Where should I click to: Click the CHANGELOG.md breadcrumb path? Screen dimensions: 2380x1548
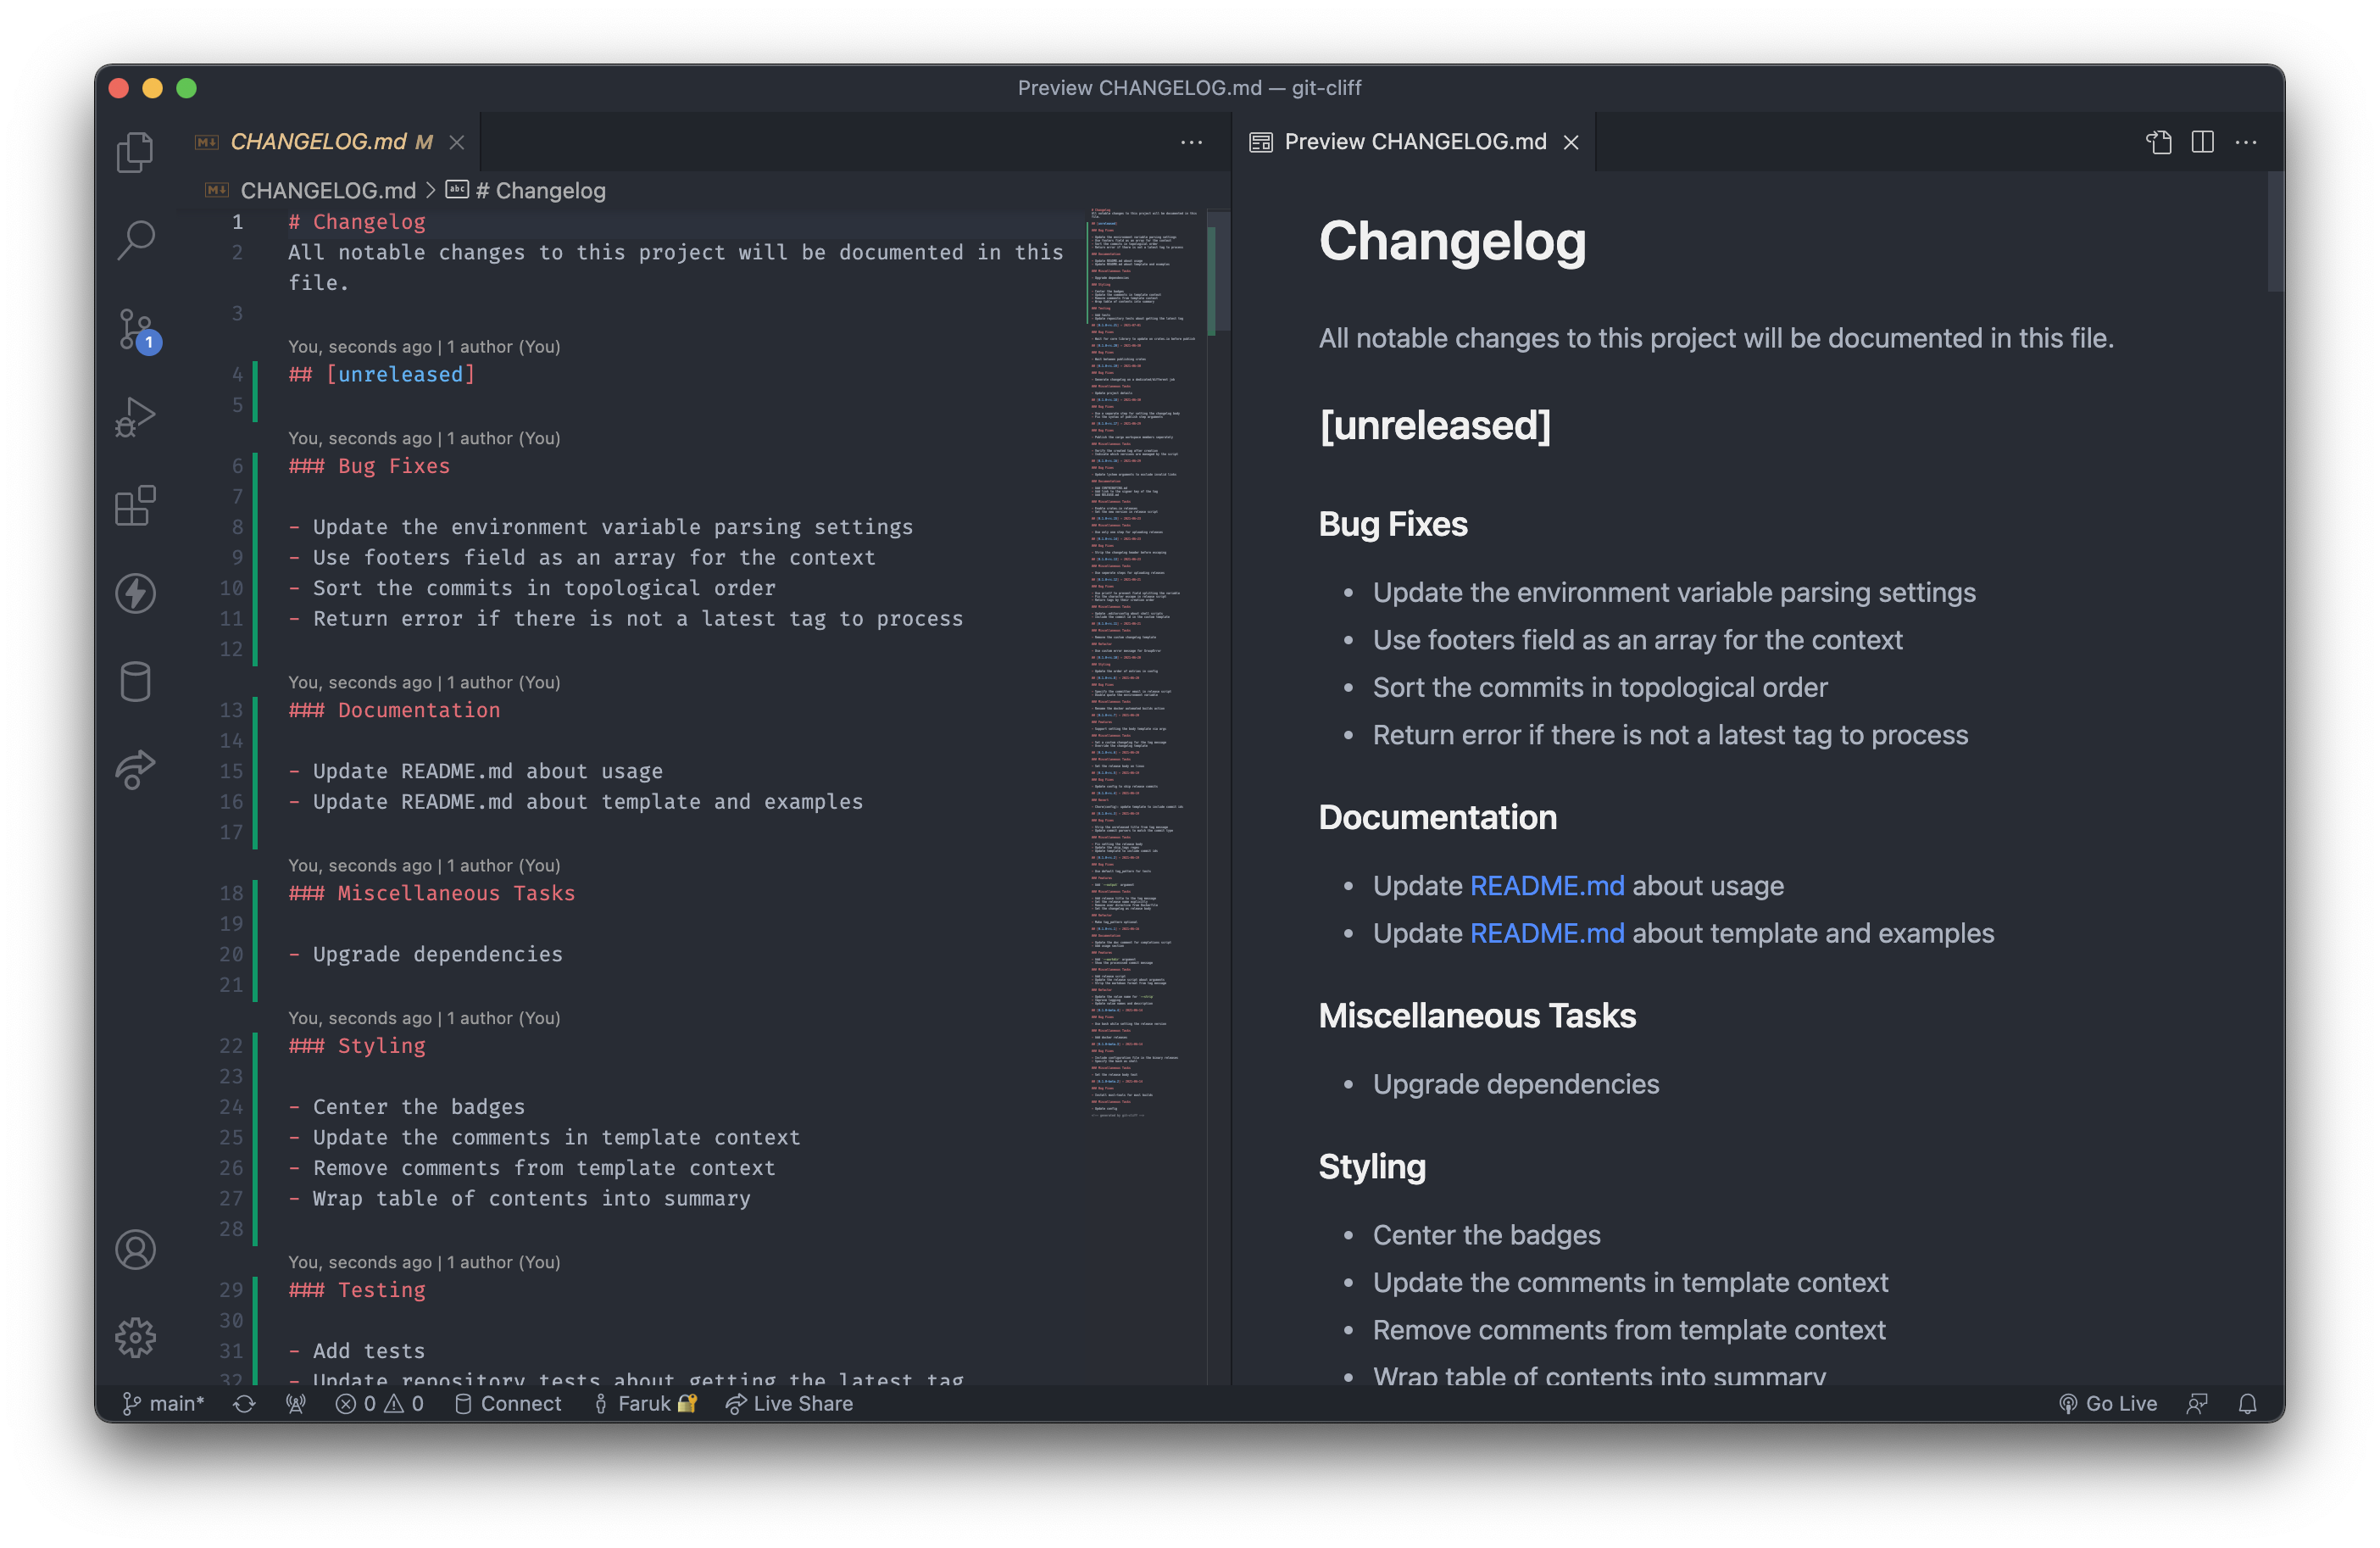click(328, 189)
